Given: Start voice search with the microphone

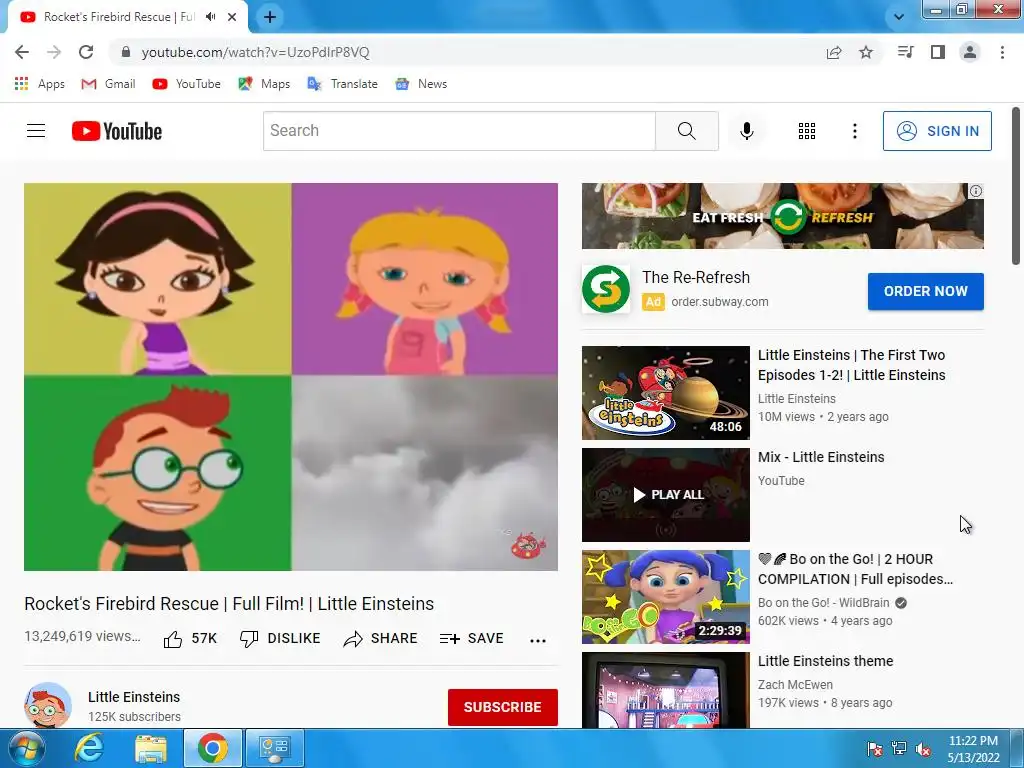Looking at the screenshot, I should click(x=746, y=131).
